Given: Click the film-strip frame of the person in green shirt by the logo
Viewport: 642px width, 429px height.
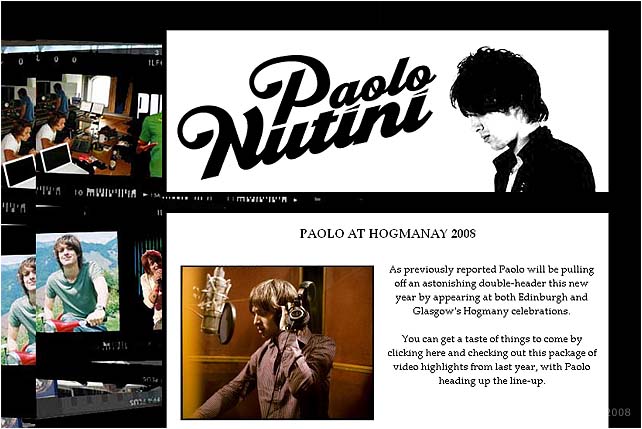Looking at the screenshot, I should 149,135.
